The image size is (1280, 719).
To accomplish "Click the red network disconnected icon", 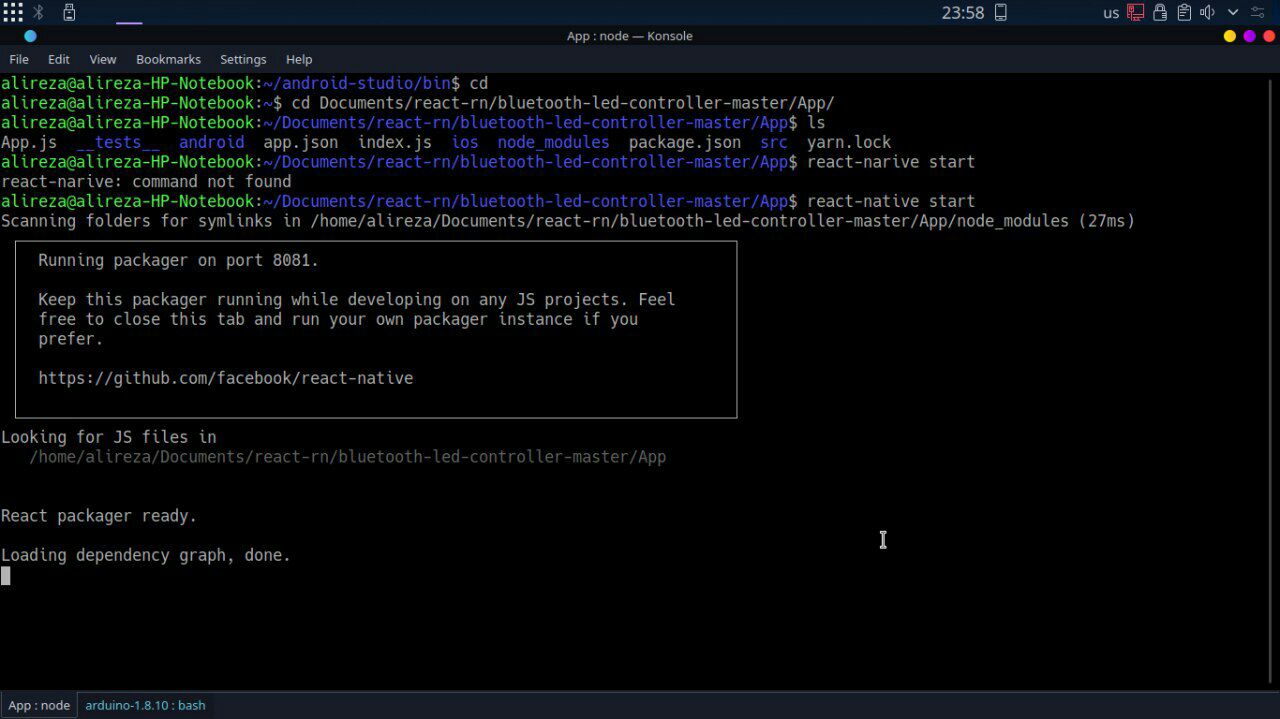I will tap(1135, 13).
